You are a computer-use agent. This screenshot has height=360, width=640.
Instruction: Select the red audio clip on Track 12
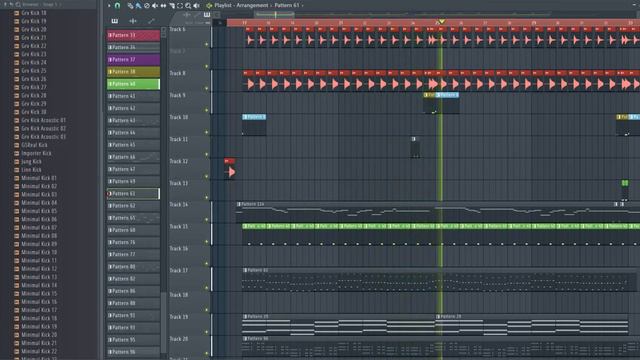tap(230, 168)
